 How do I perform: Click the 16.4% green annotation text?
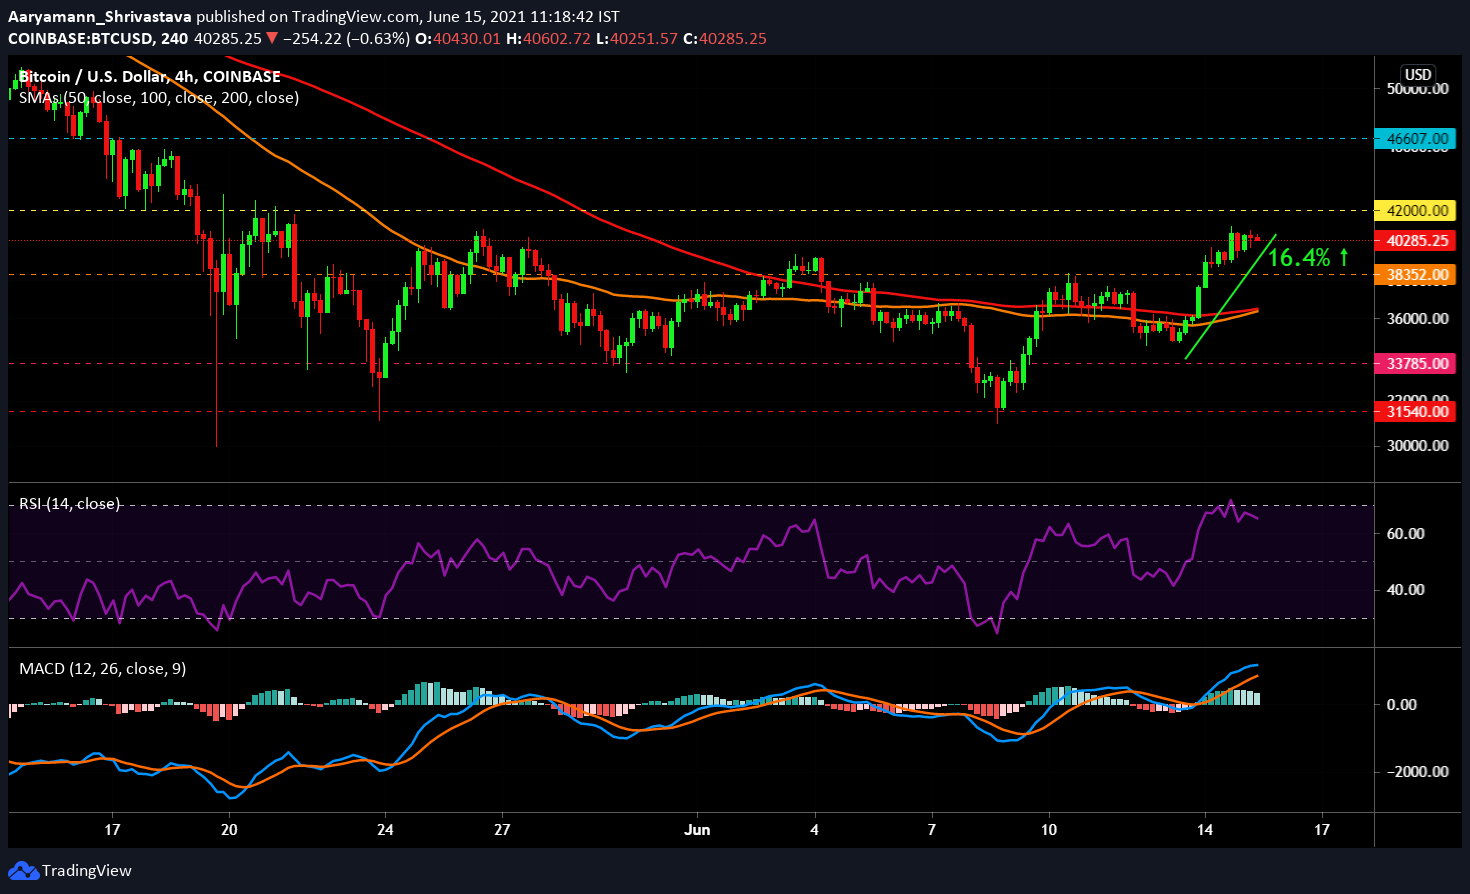1299,258
